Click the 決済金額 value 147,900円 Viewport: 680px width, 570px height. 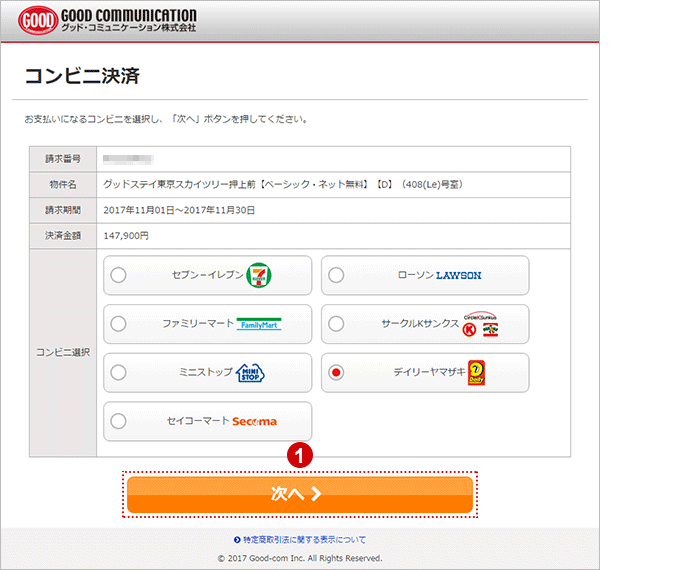click(126, 236)
